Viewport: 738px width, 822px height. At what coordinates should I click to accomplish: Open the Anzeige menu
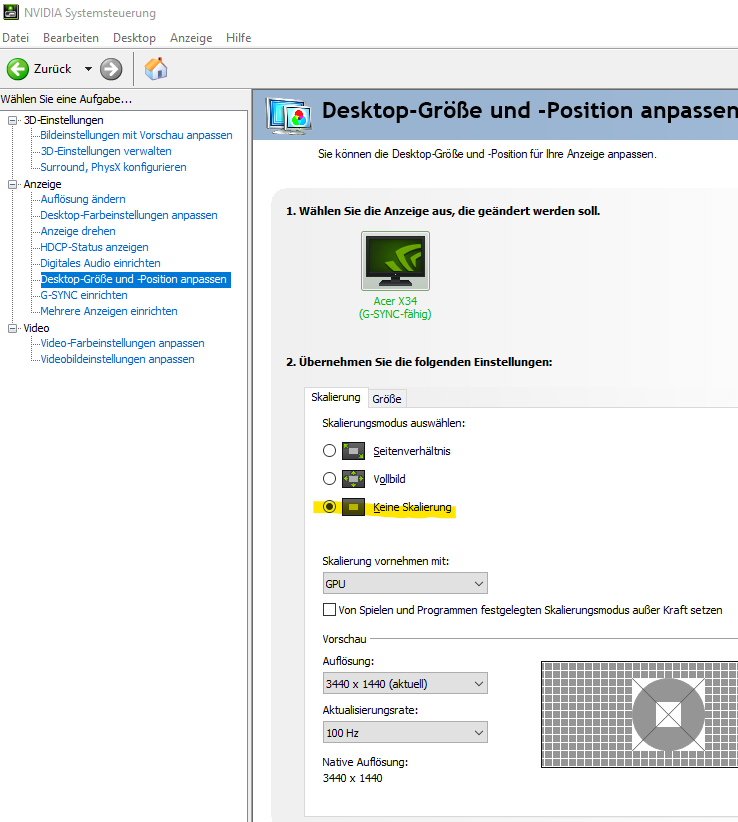191,38
